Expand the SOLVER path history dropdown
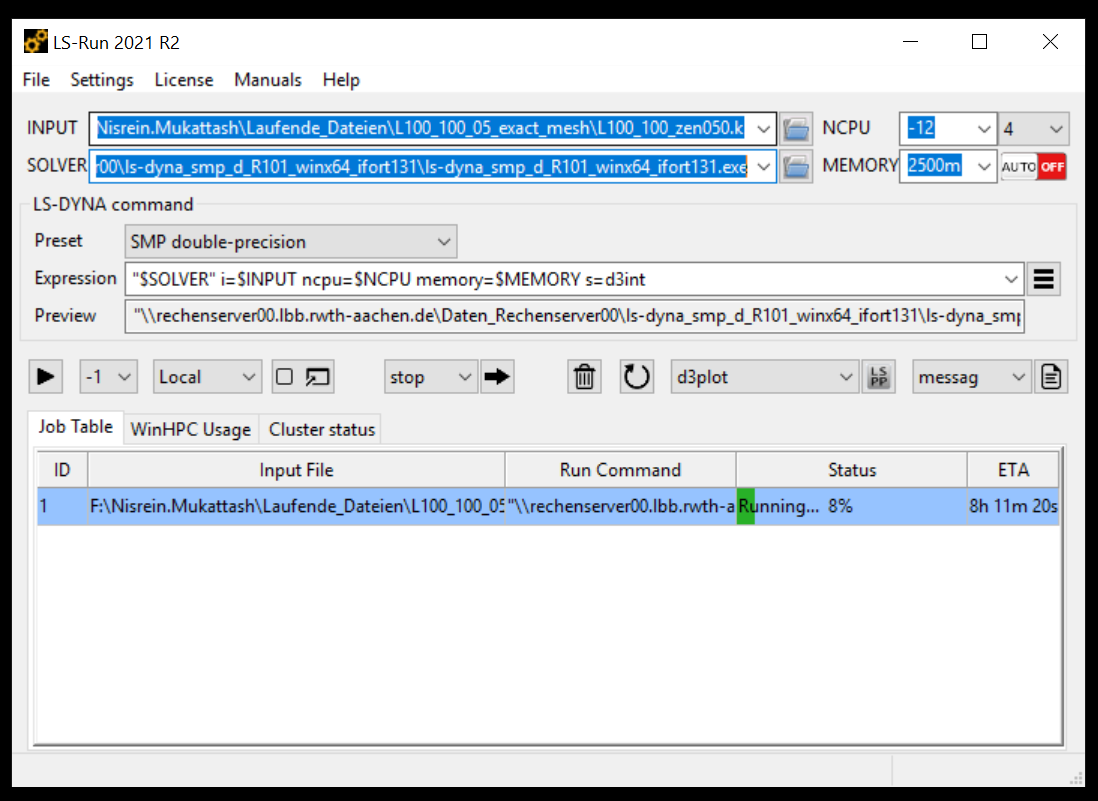This screenshot has width=1098, height=801. 764,167
